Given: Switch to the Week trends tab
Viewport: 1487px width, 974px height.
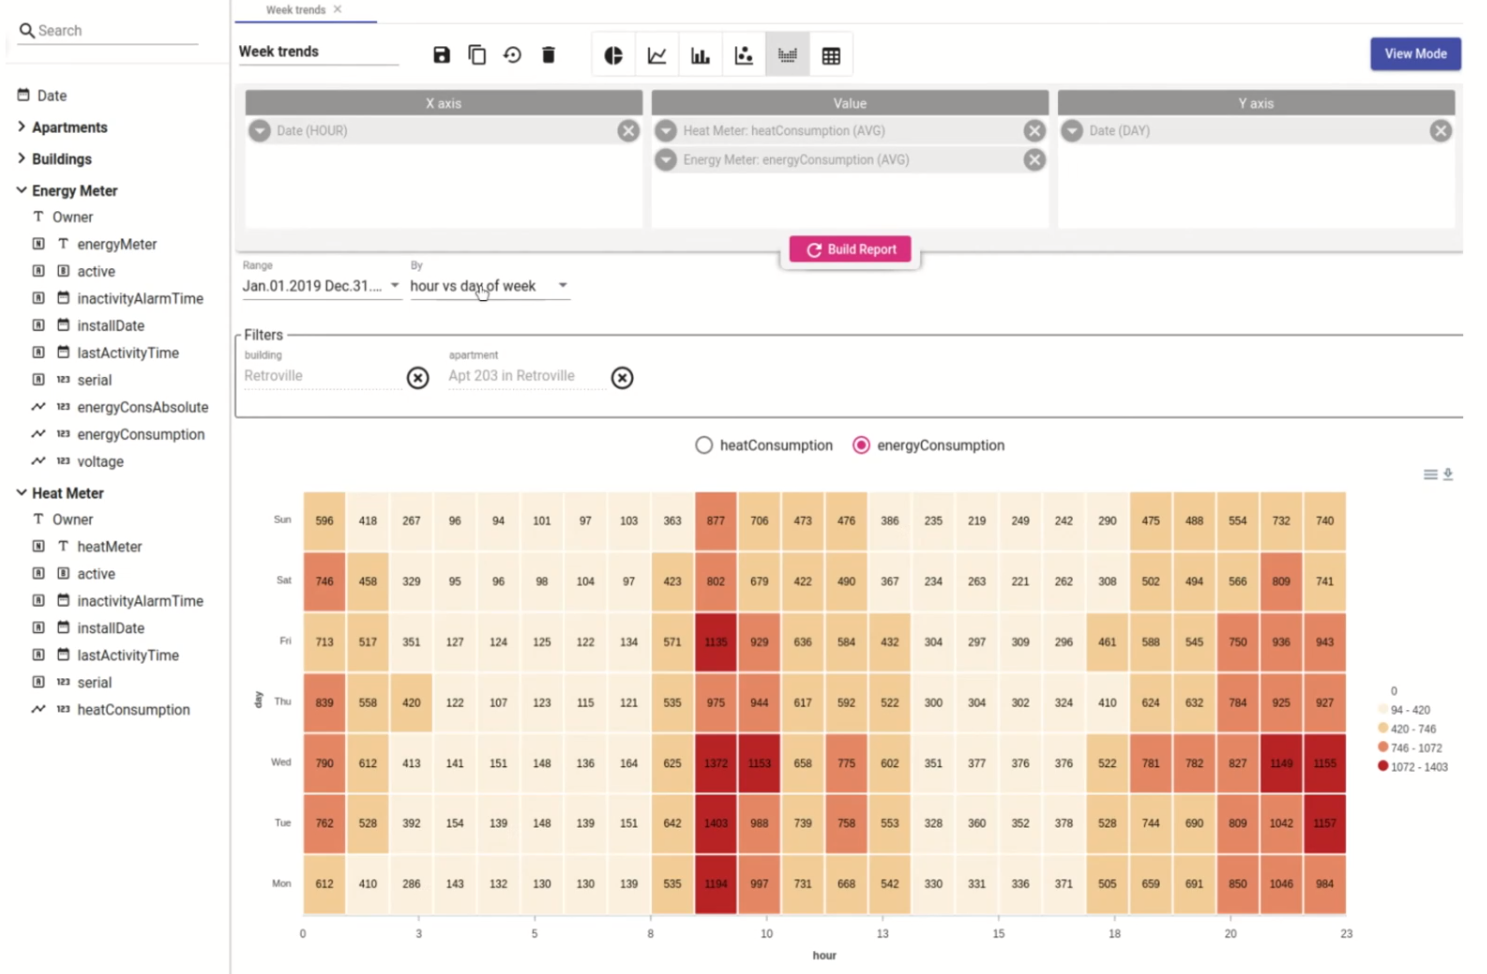Looking at the screenshot, I should pyautogui.click(x=296, y=10).
